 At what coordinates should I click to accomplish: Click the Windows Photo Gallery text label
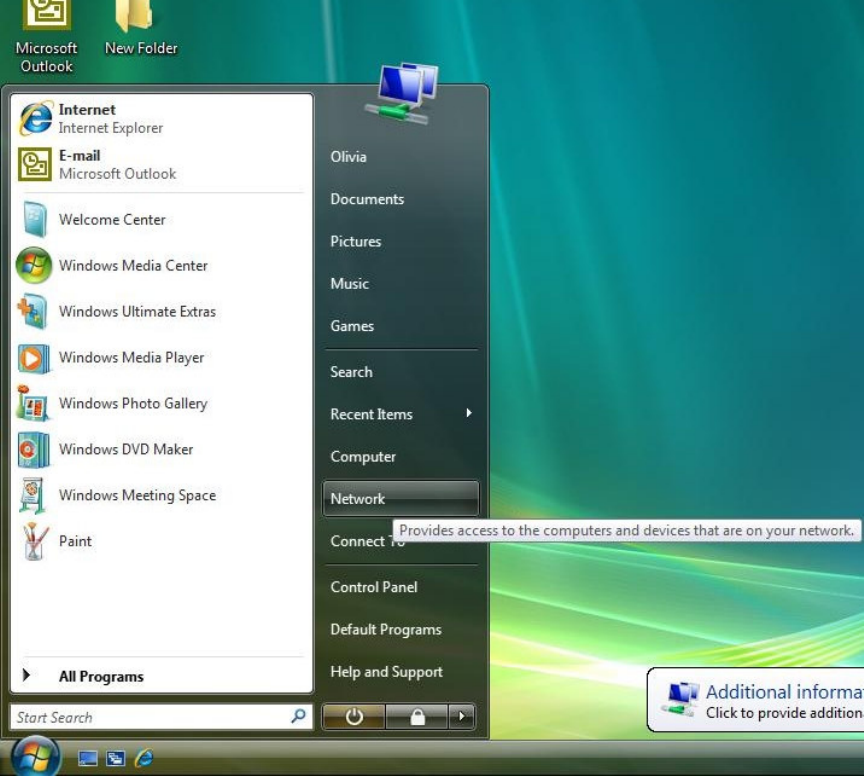point(133,403)
